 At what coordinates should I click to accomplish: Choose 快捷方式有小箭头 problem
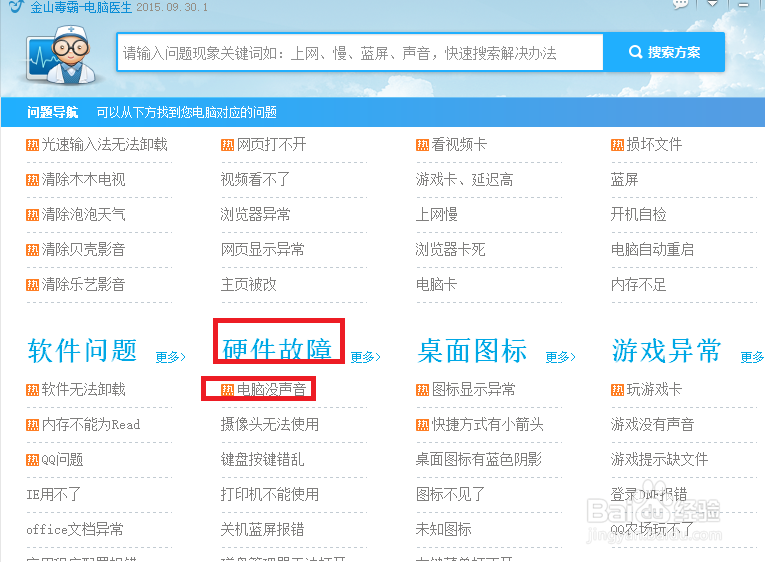click(487, 424)
